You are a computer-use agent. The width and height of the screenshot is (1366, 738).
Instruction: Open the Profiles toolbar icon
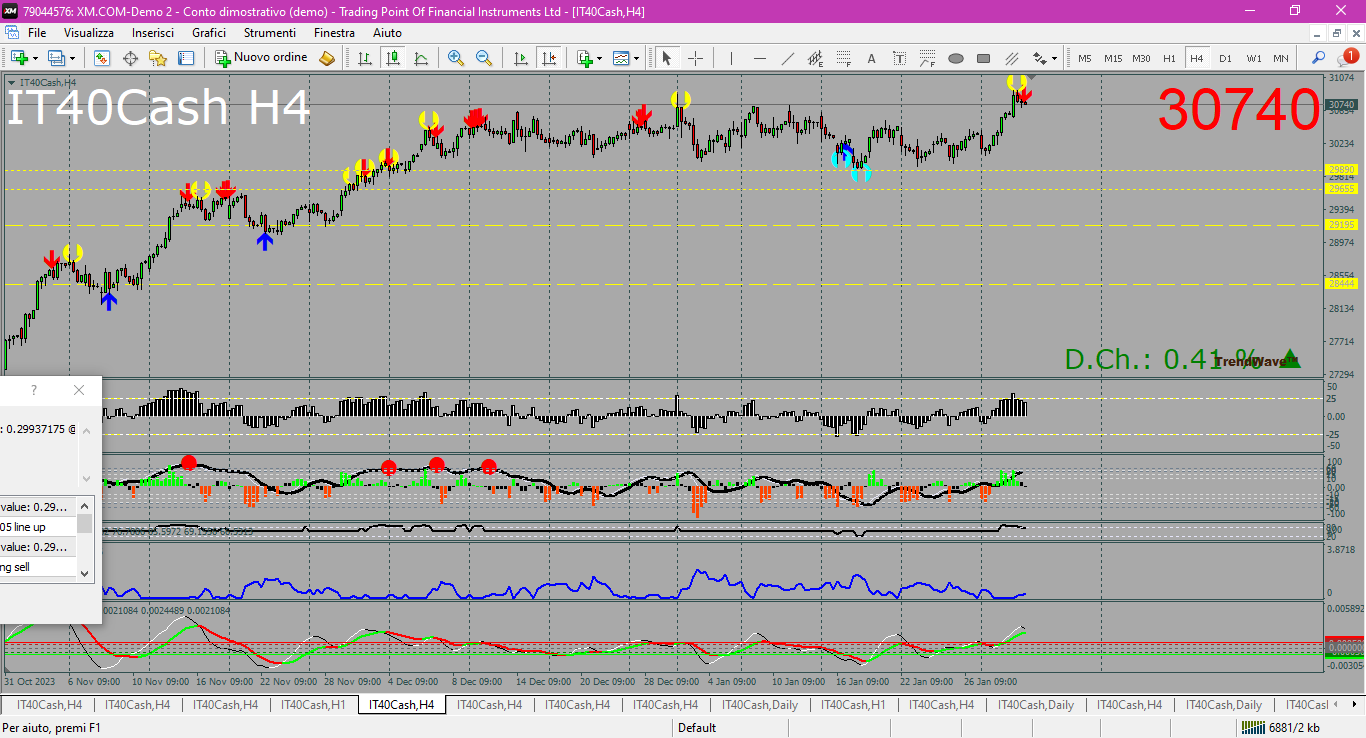pyautogui.click(x=56, y=58)
